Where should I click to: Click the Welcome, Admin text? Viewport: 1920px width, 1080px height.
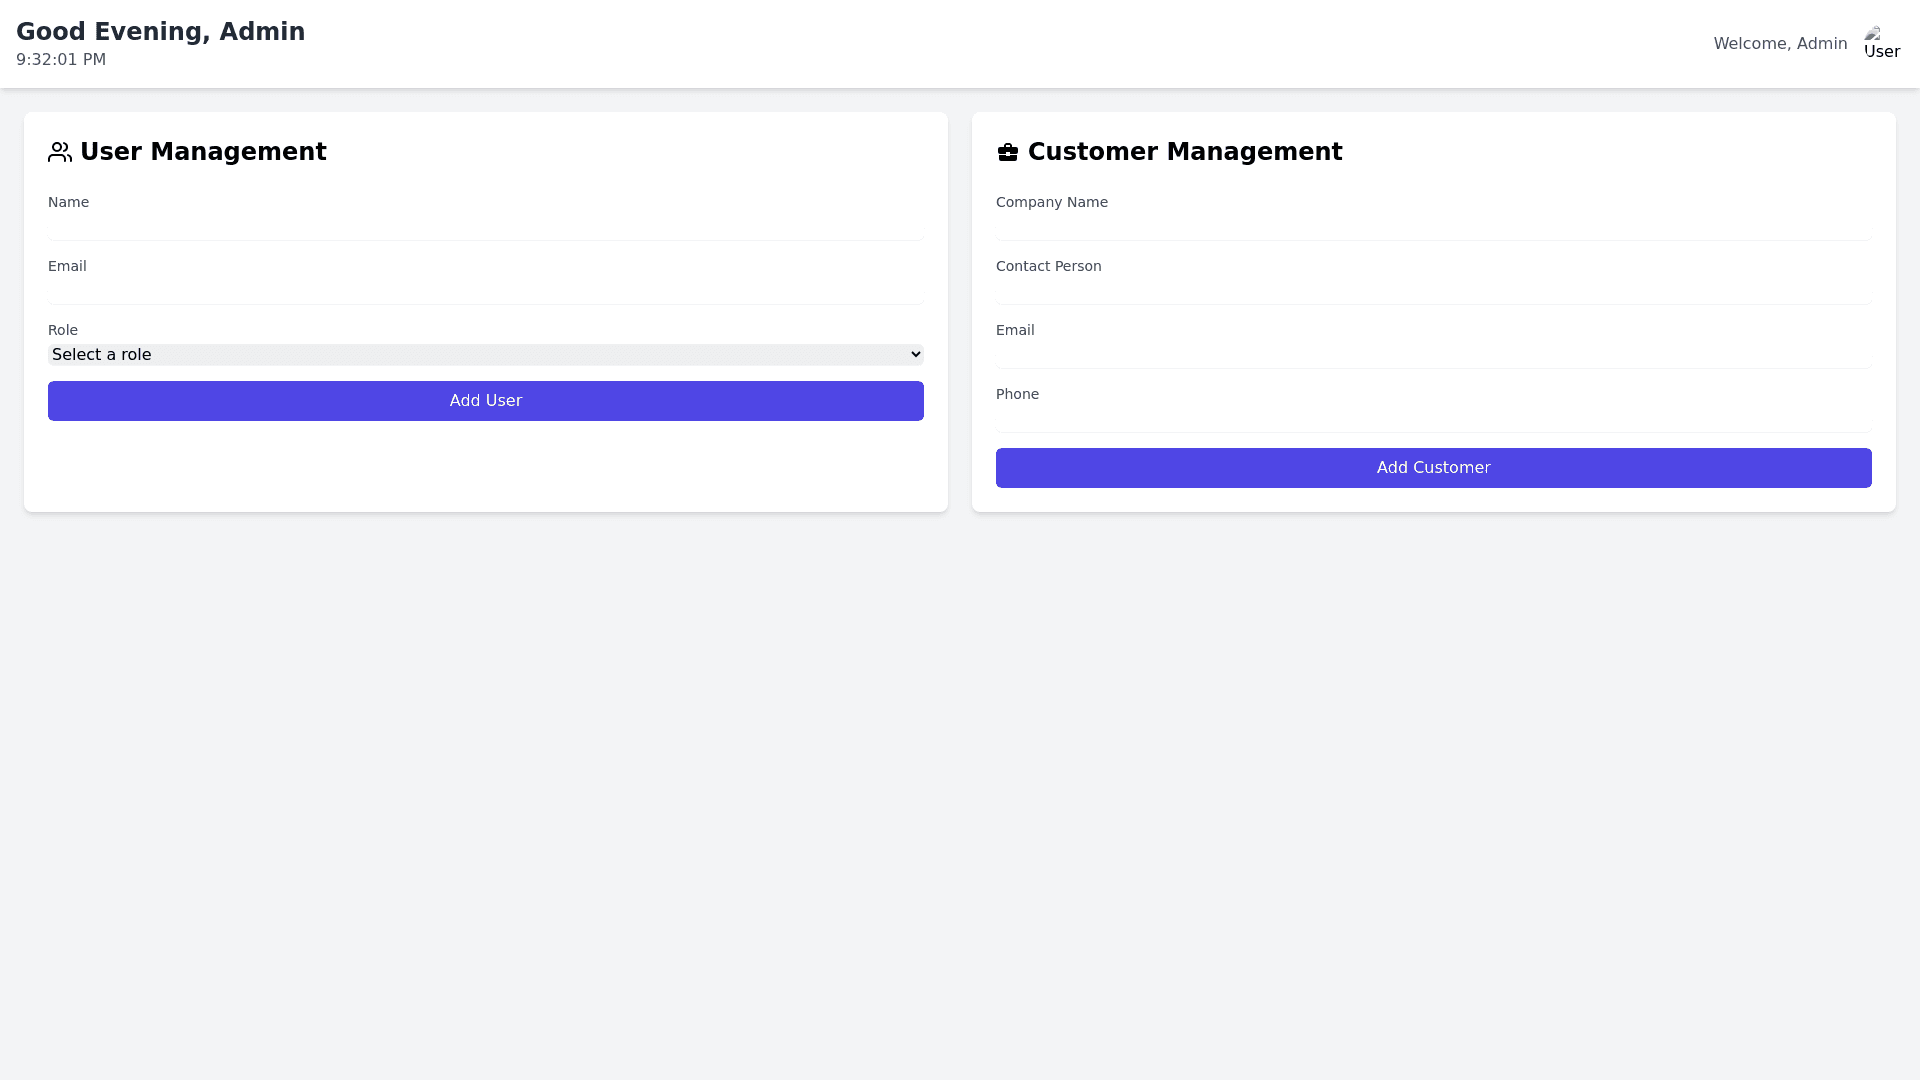(1780, 44)
